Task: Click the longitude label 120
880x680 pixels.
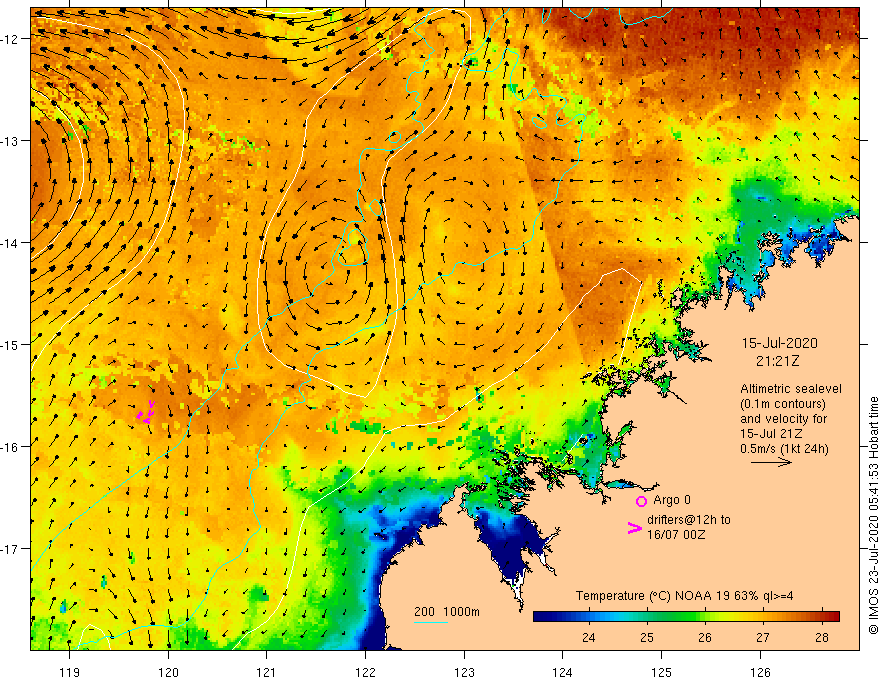Action: point(168,672)
